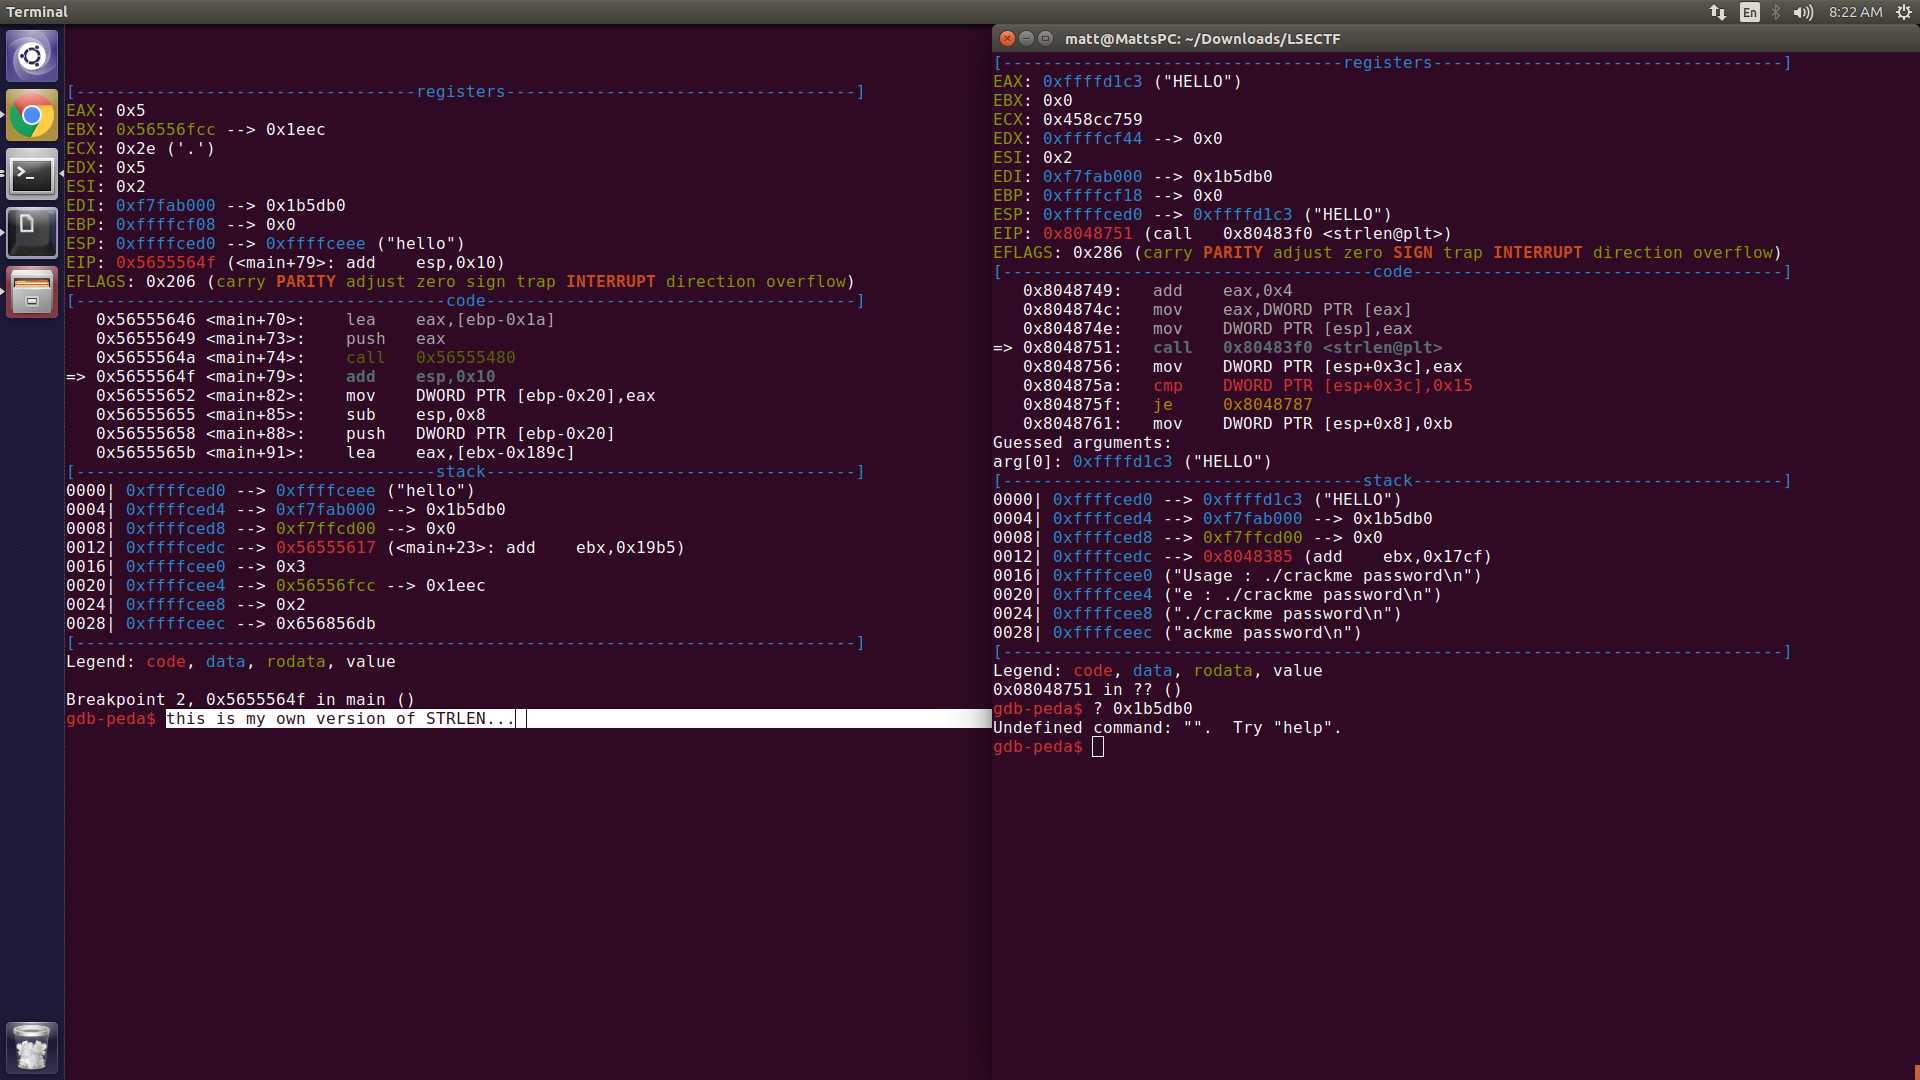This screenshot has height=1080, width=1920.
Task: Maximize the matt@MattsPC terminal window
Action: pos(1046,39)
